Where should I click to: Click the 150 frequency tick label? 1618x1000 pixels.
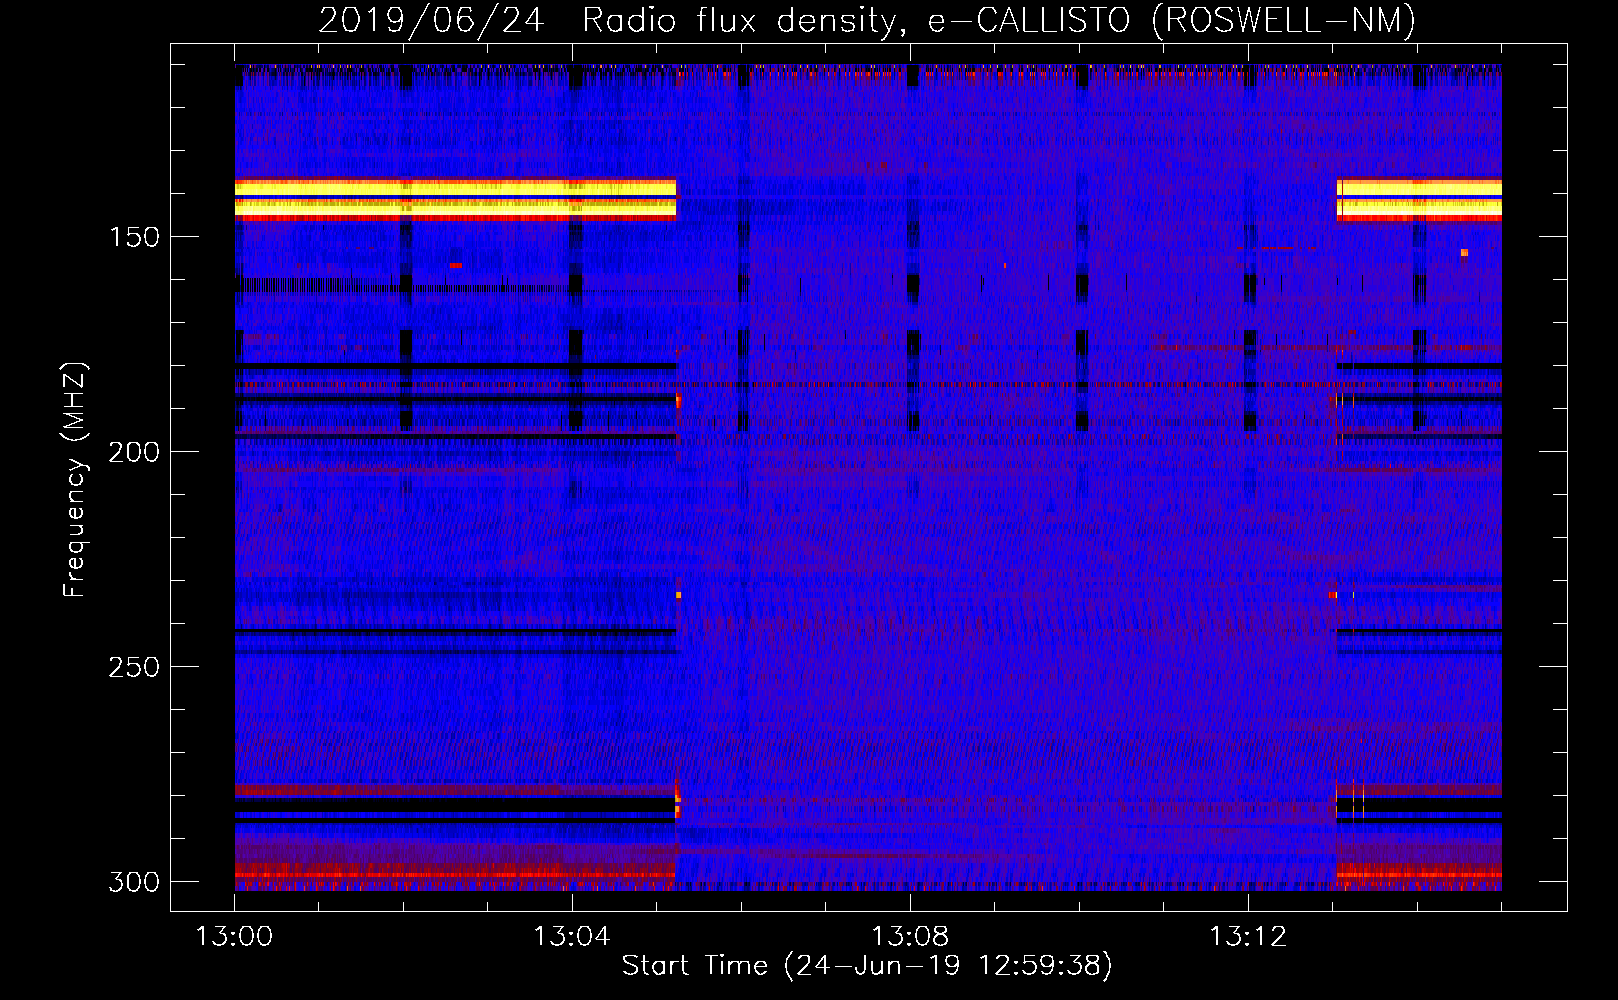(x=134, y=237)
